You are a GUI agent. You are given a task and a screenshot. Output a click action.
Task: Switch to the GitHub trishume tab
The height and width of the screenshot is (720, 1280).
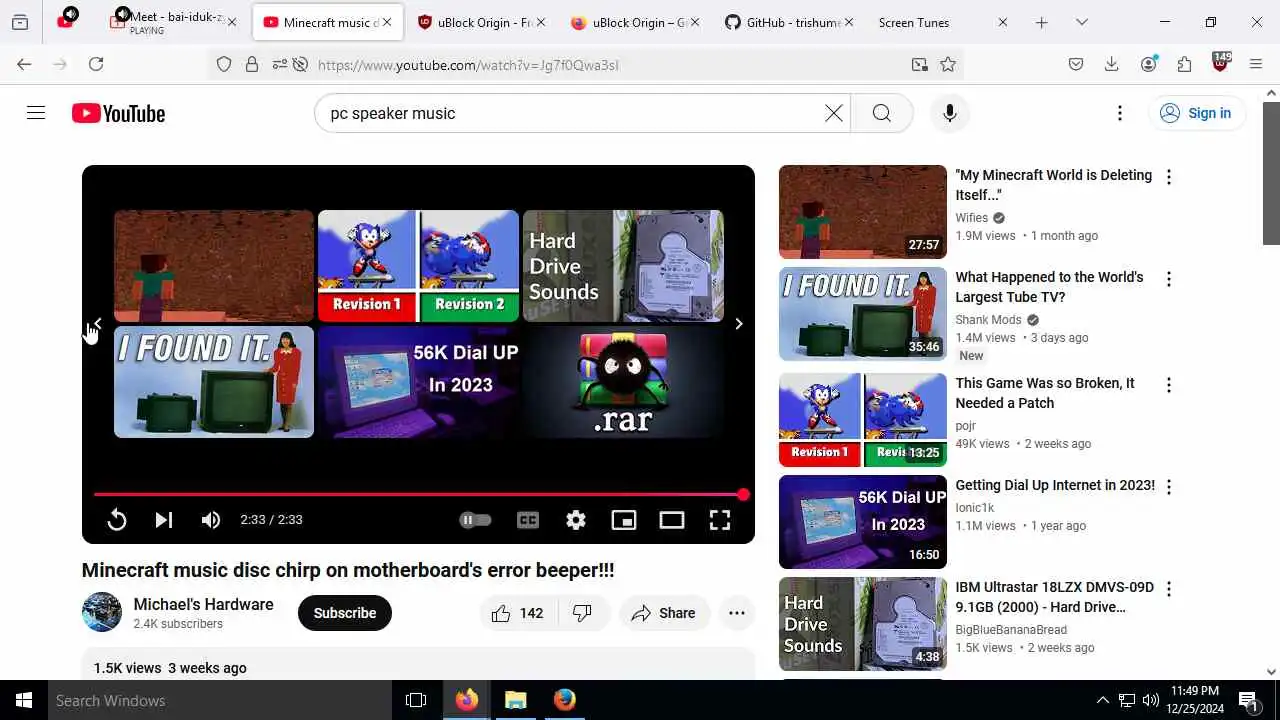[787, 22]
